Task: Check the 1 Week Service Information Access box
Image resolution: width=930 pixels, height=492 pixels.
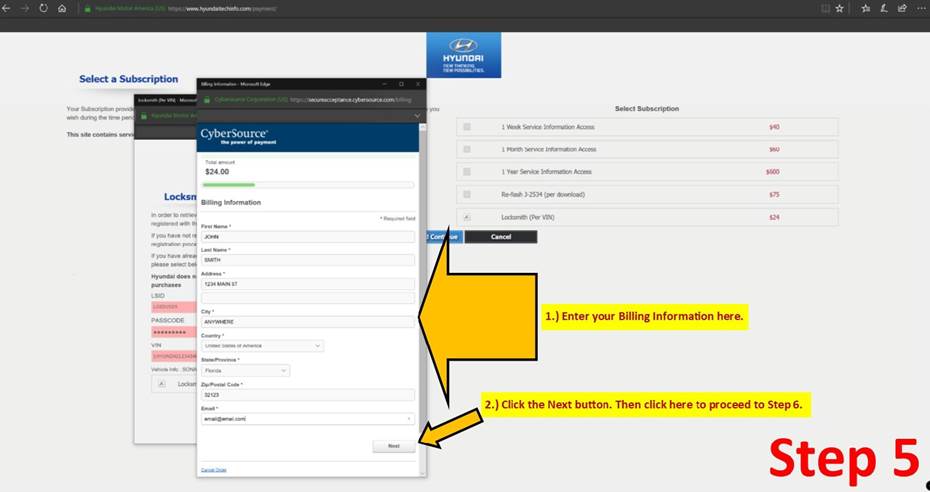Action: [x=467, y=127]
